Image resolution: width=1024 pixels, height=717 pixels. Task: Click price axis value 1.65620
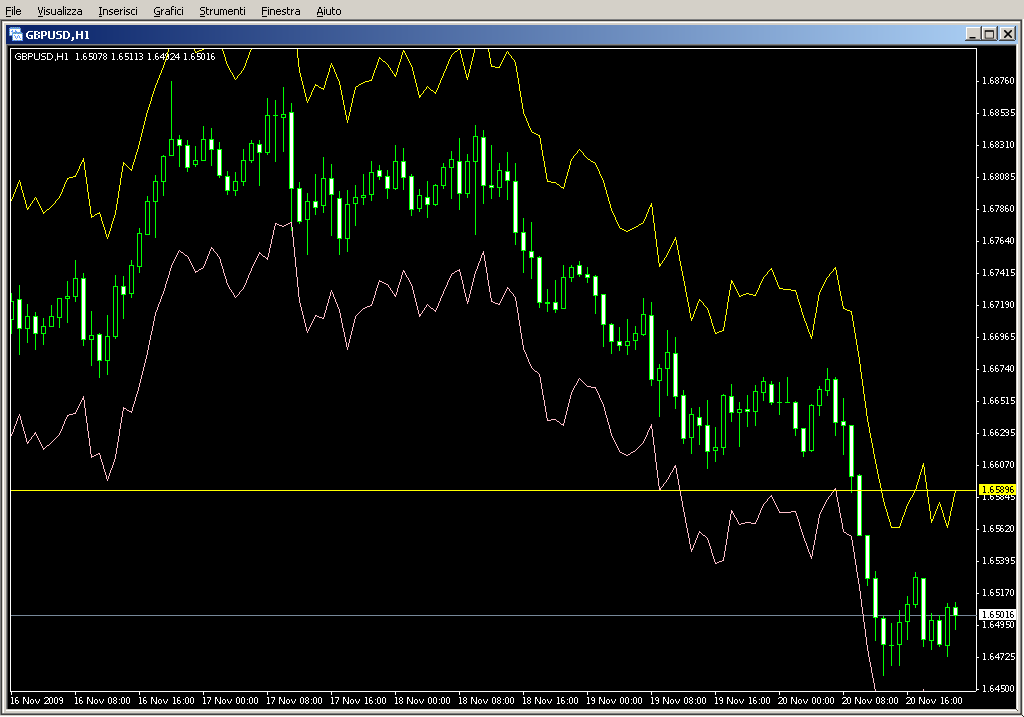pyautogui.click(x=999, y=529)
